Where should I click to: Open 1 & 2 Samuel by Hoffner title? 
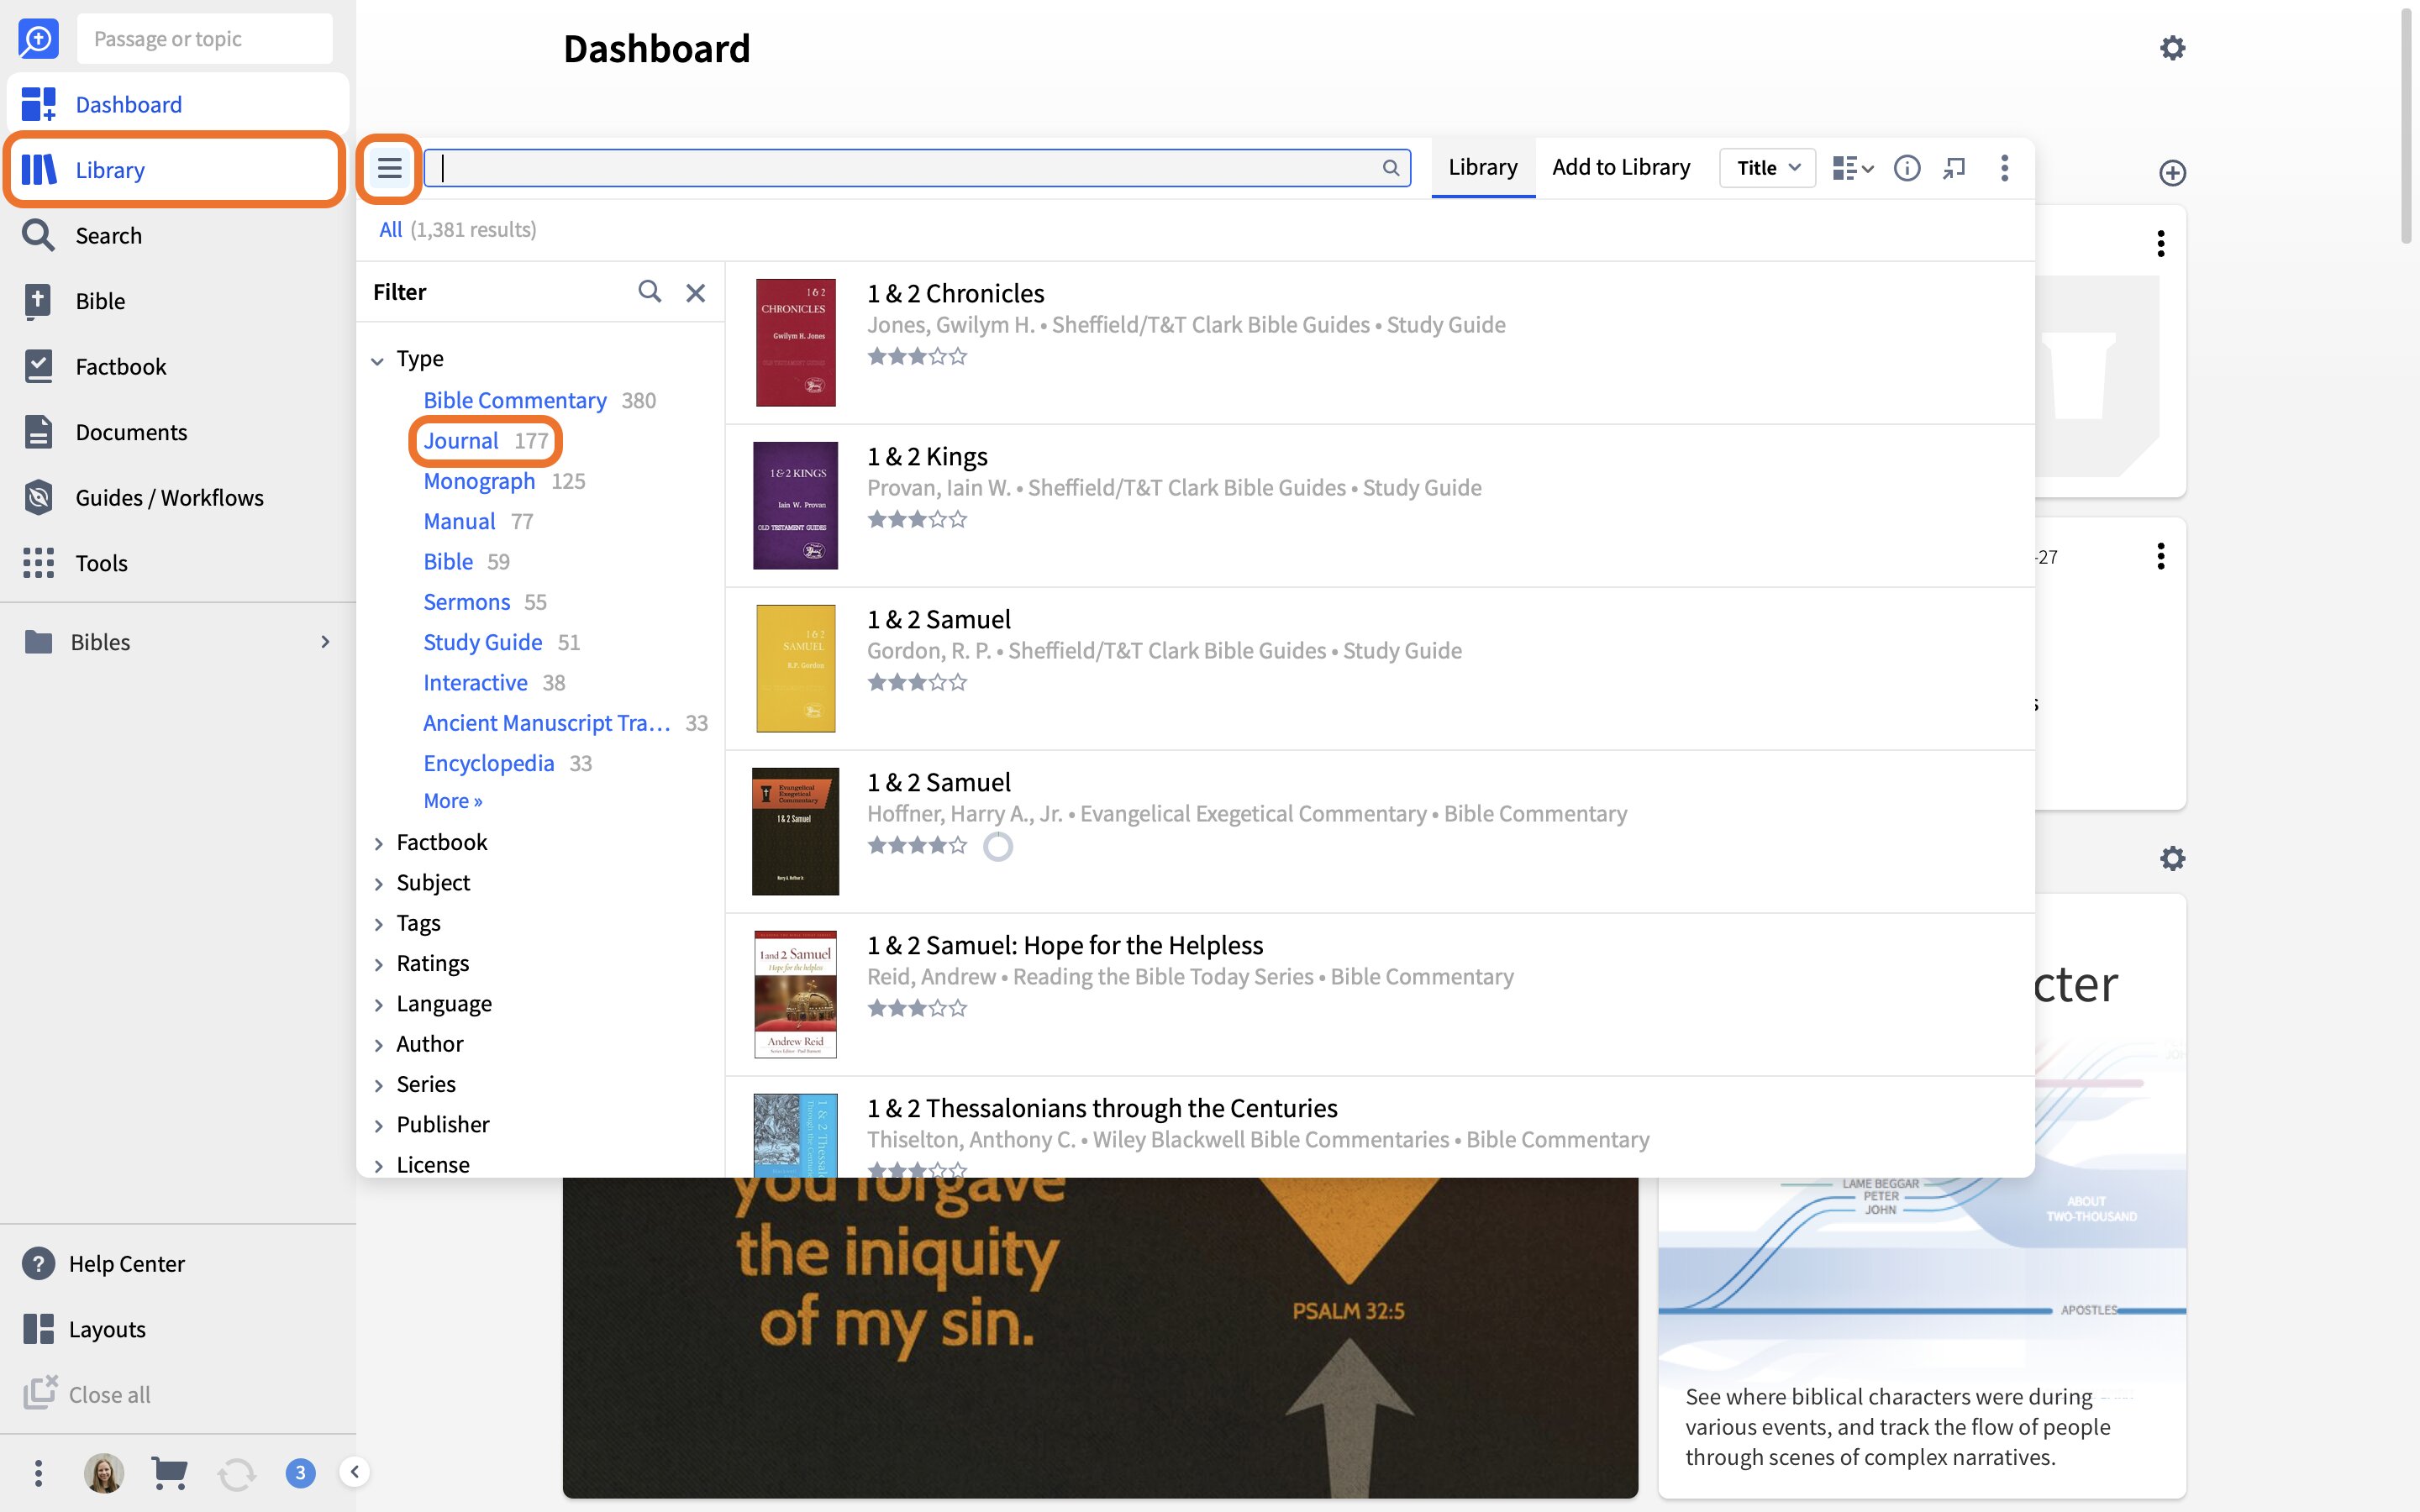938,782
